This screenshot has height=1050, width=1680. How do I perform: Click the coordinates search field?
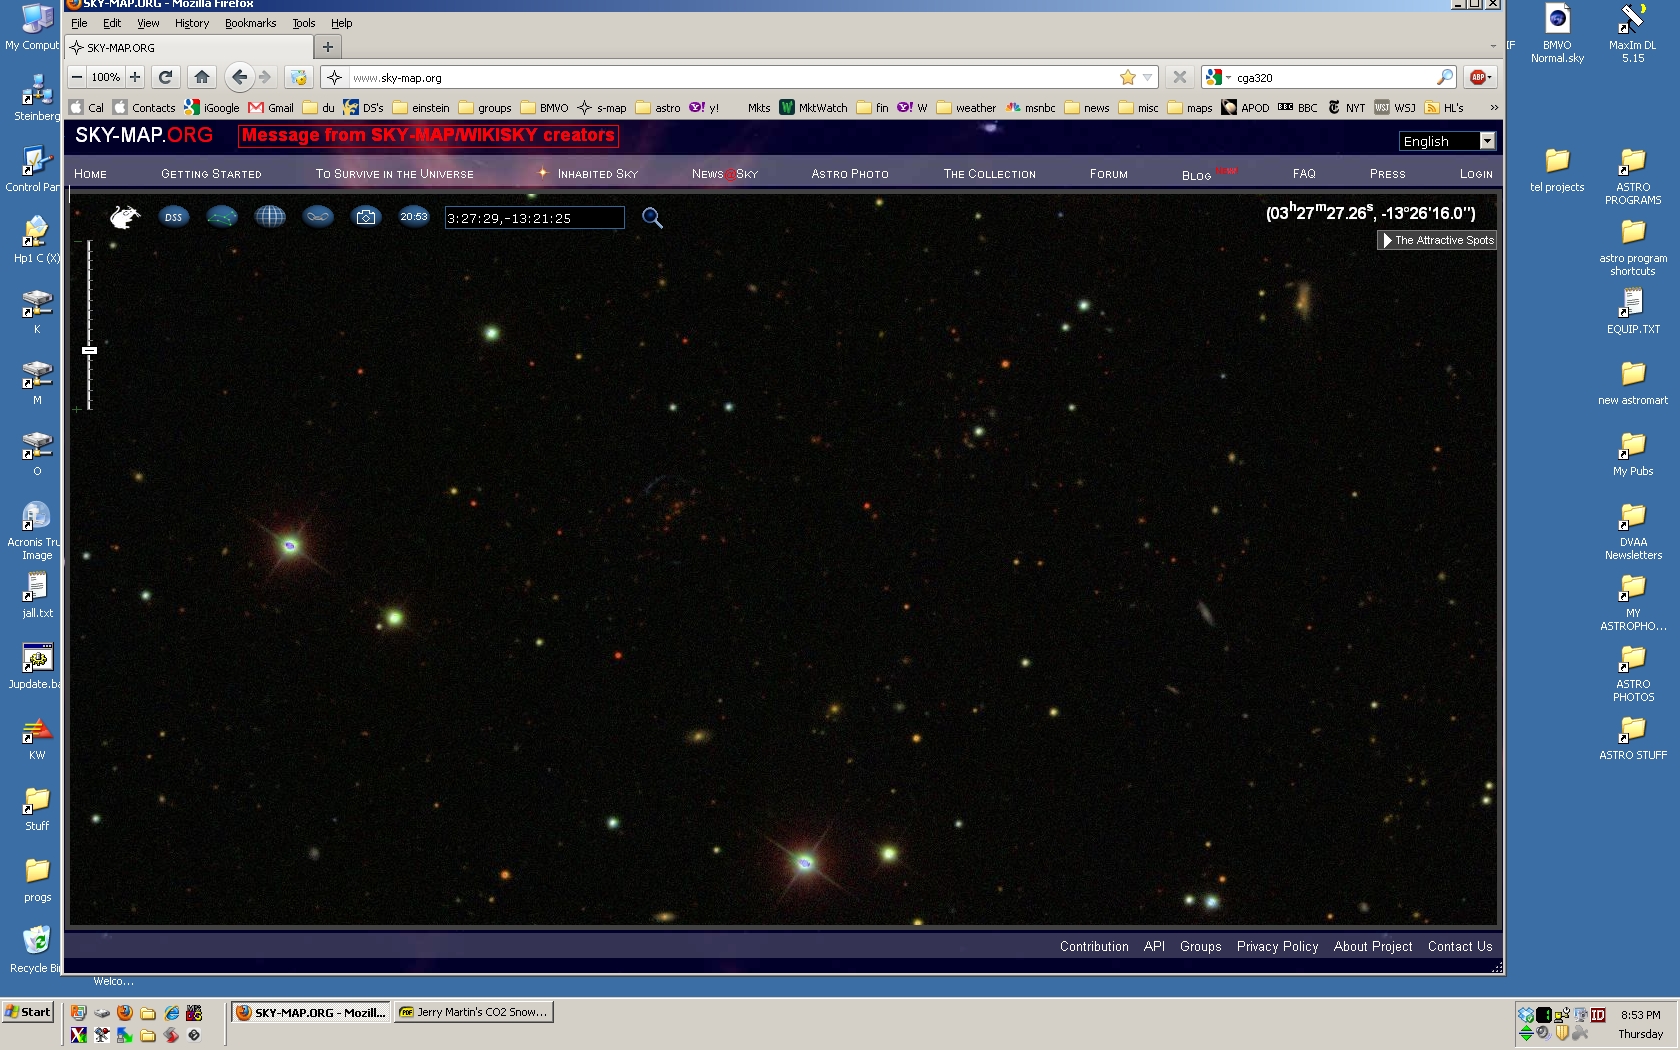(x=535, y=218)
